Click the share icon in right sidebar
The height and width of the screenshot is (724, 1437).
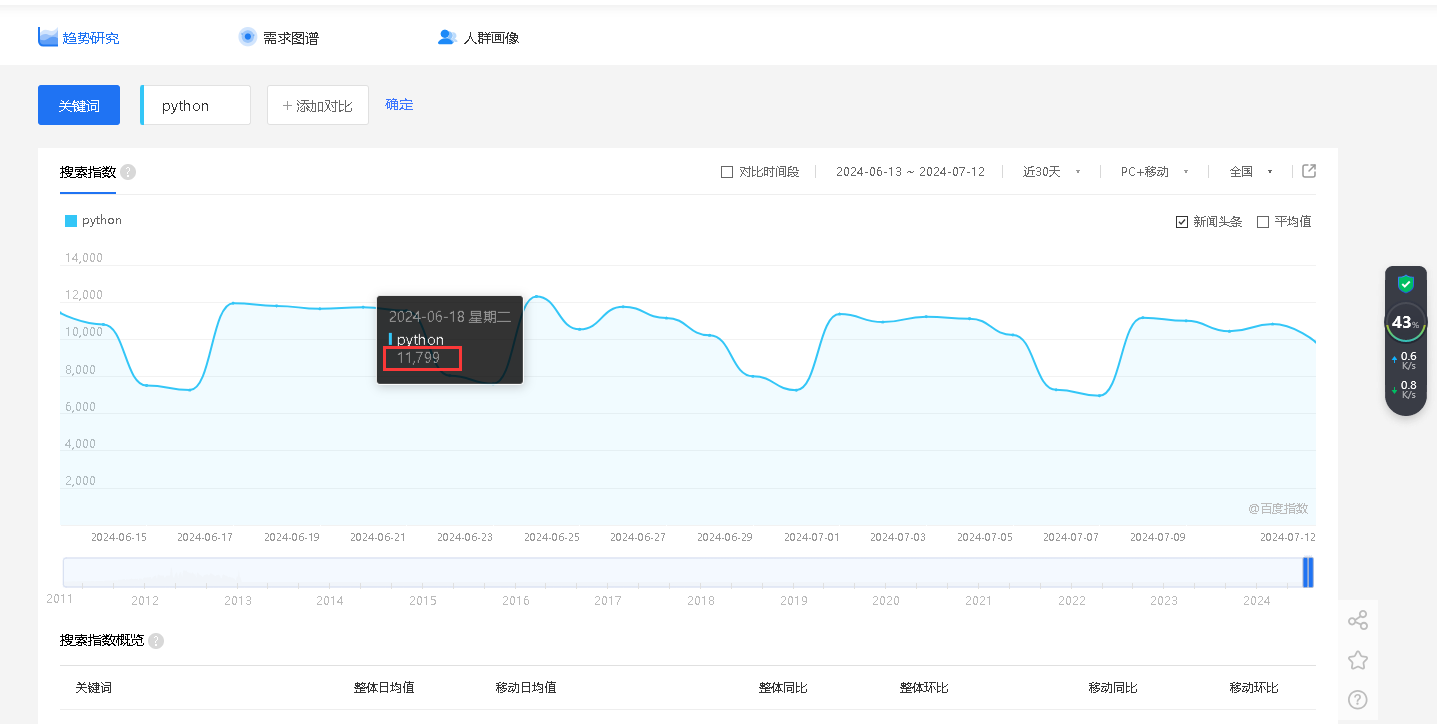click(1357, 621)
